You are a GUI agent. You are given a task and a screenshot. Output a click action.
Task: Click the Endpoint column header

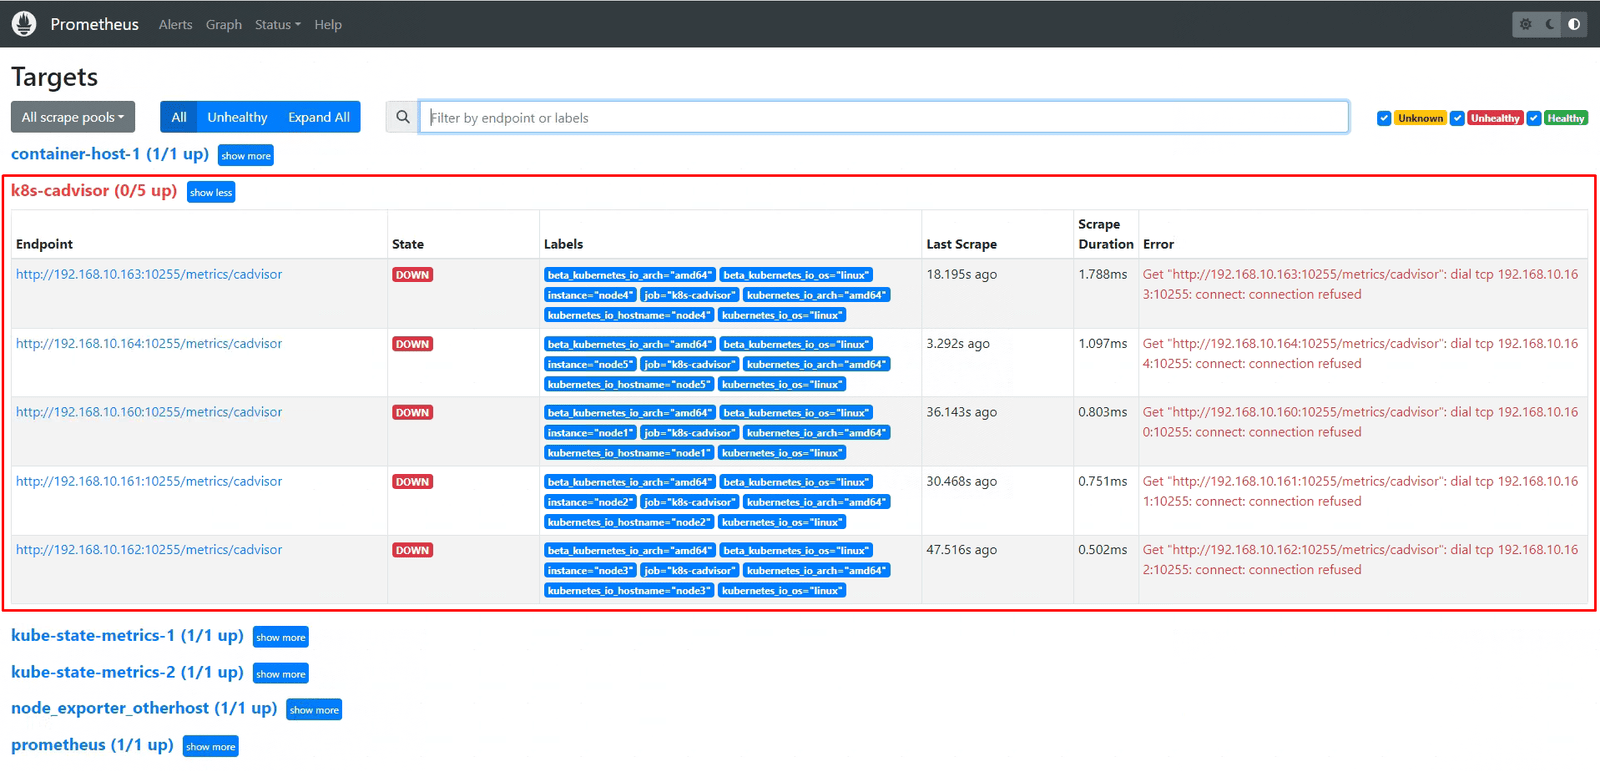coord(45,244)
